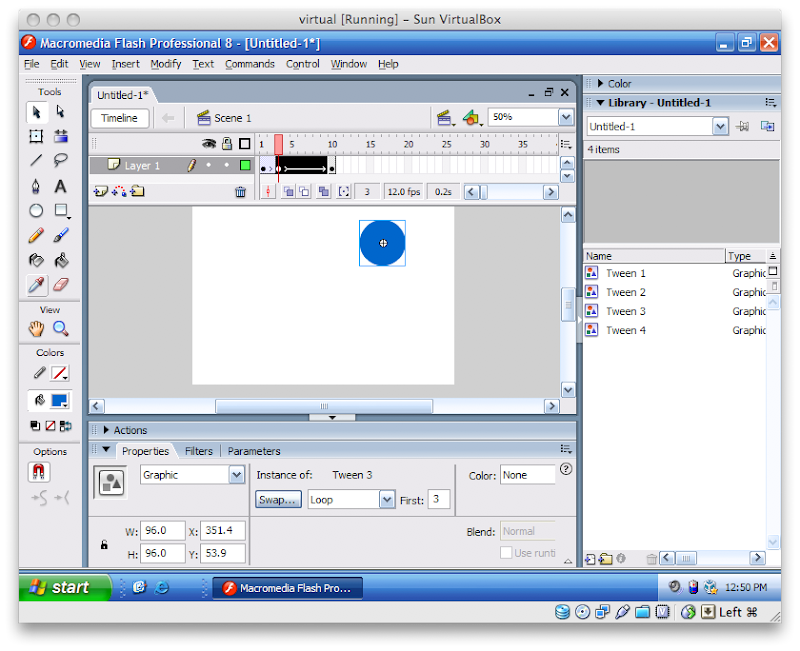Click Insert Layer icon below timeline

(x=101, y=192)
